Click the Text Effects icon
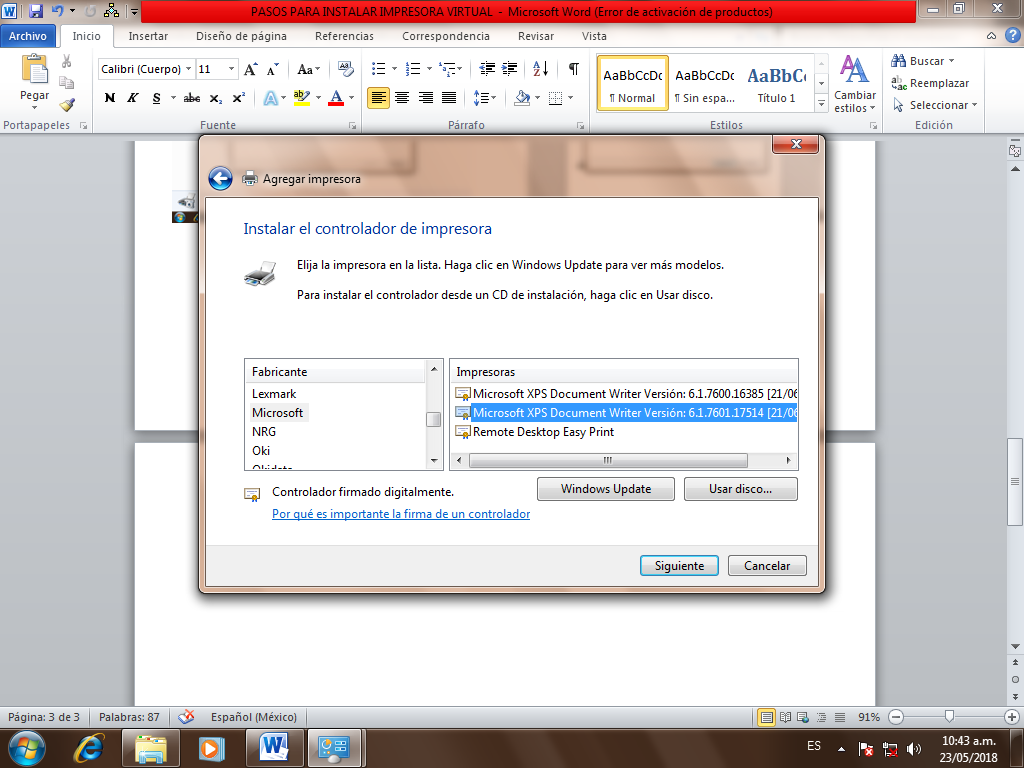The image size is (1024, 768). pyautogui.click(x=270, y=98)
